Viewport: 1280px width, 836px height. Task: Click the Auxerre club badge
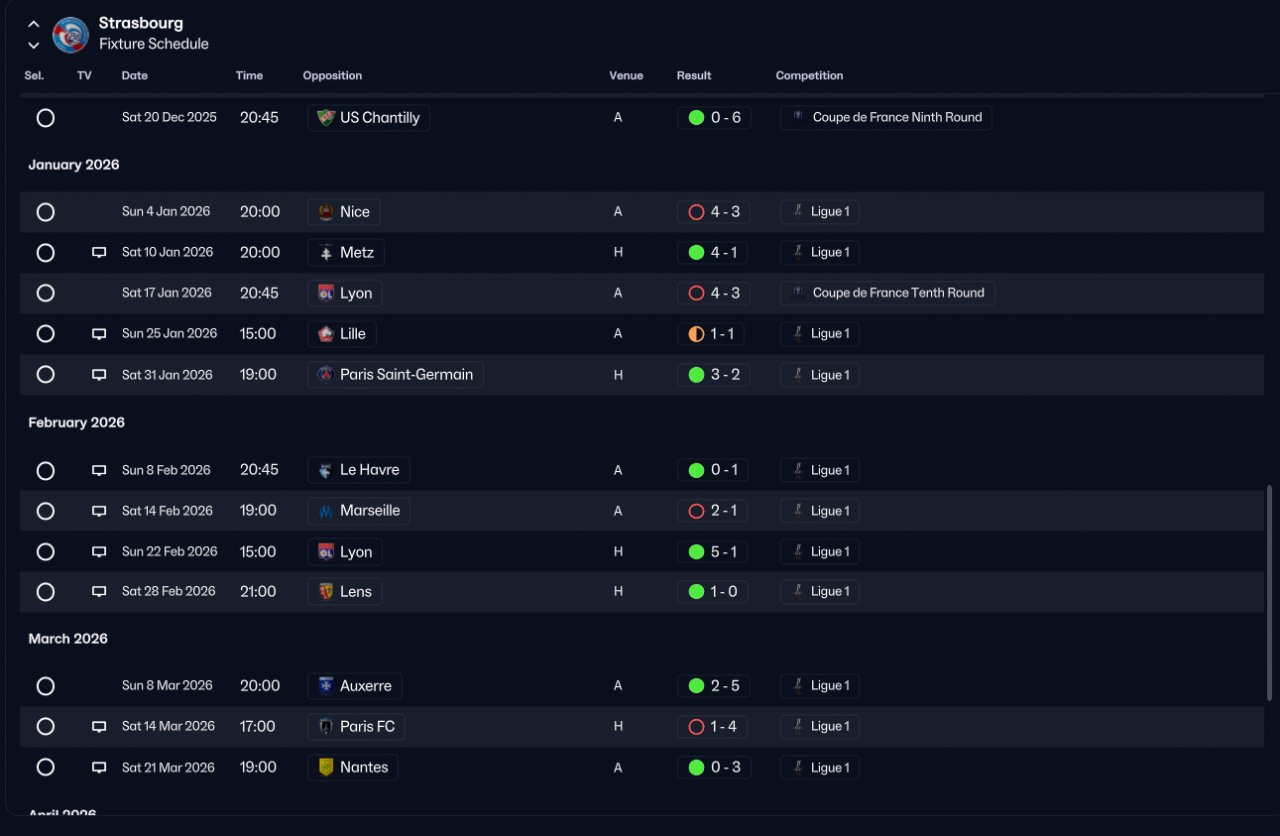click(325, 686)
